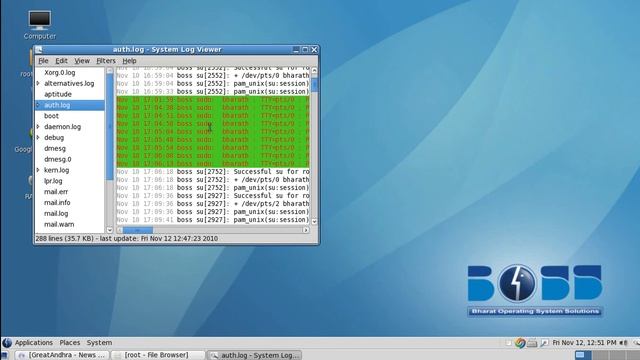Open the Applications panel menu
This screenshot has height=360, width=640.
[34, 342]
